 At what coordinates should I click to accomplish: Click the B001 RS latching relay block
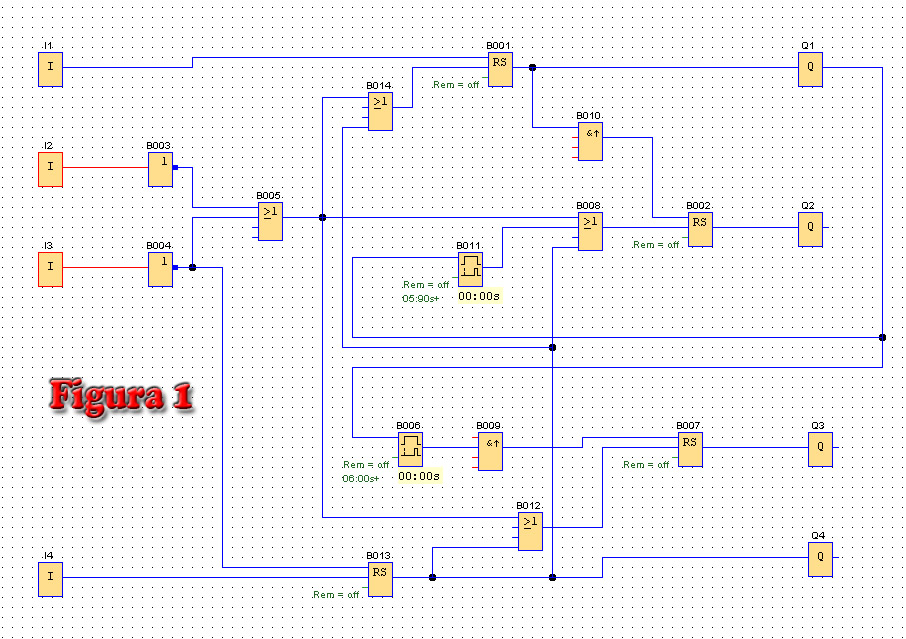click(x=500, y=69)
